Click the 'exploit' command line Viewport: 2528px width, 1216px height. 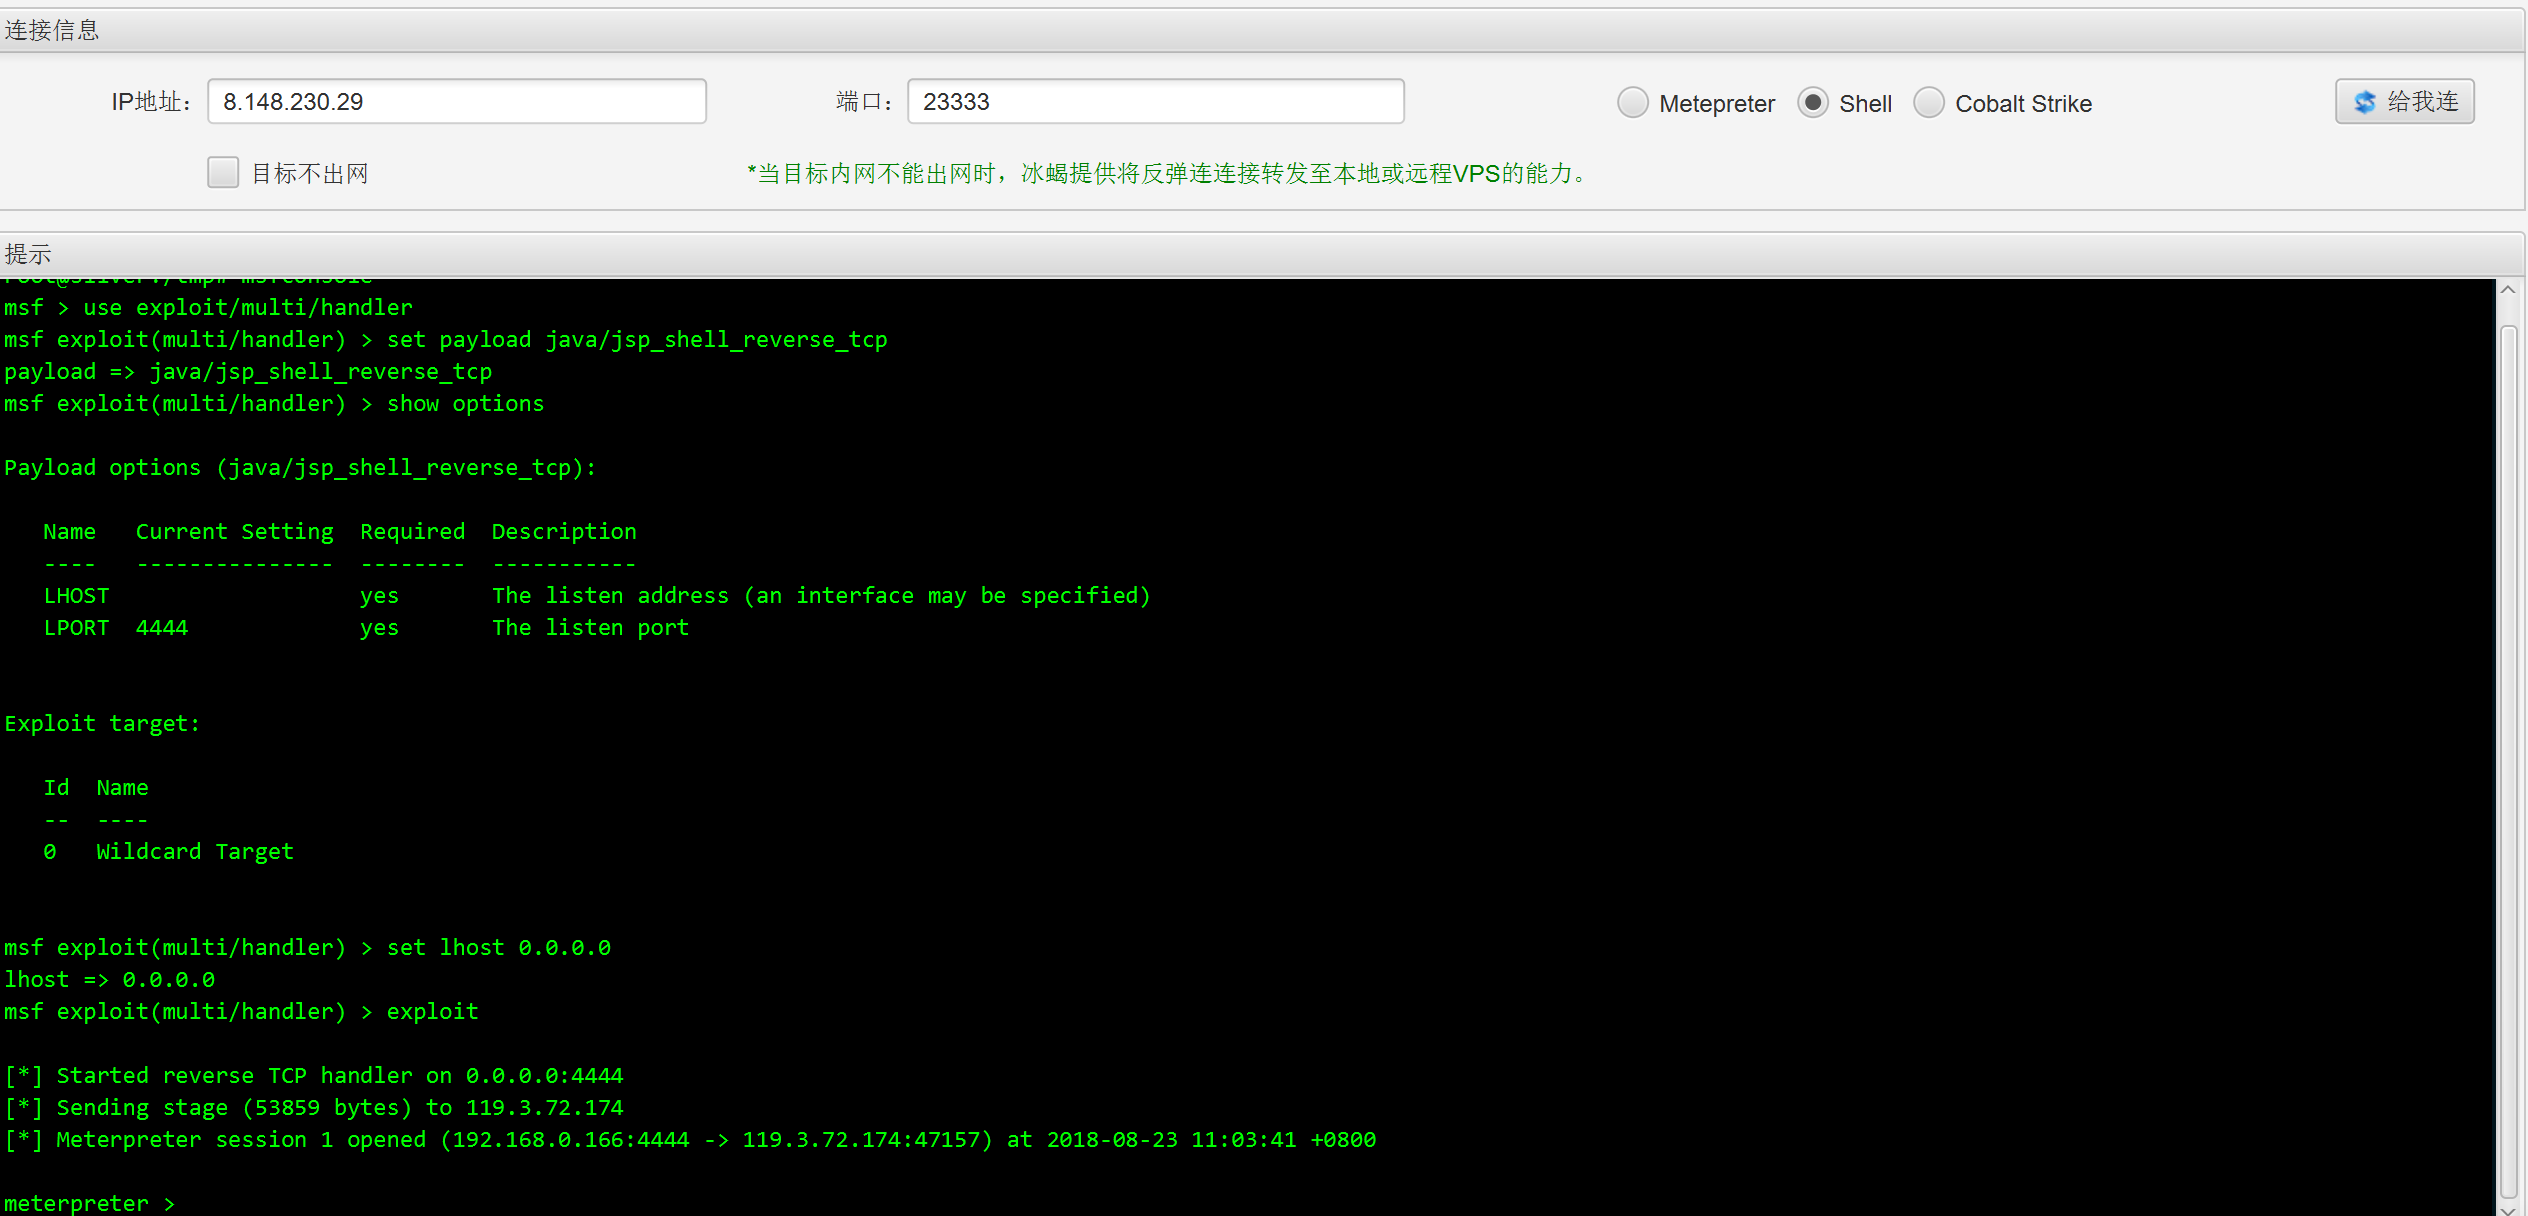241,1011
